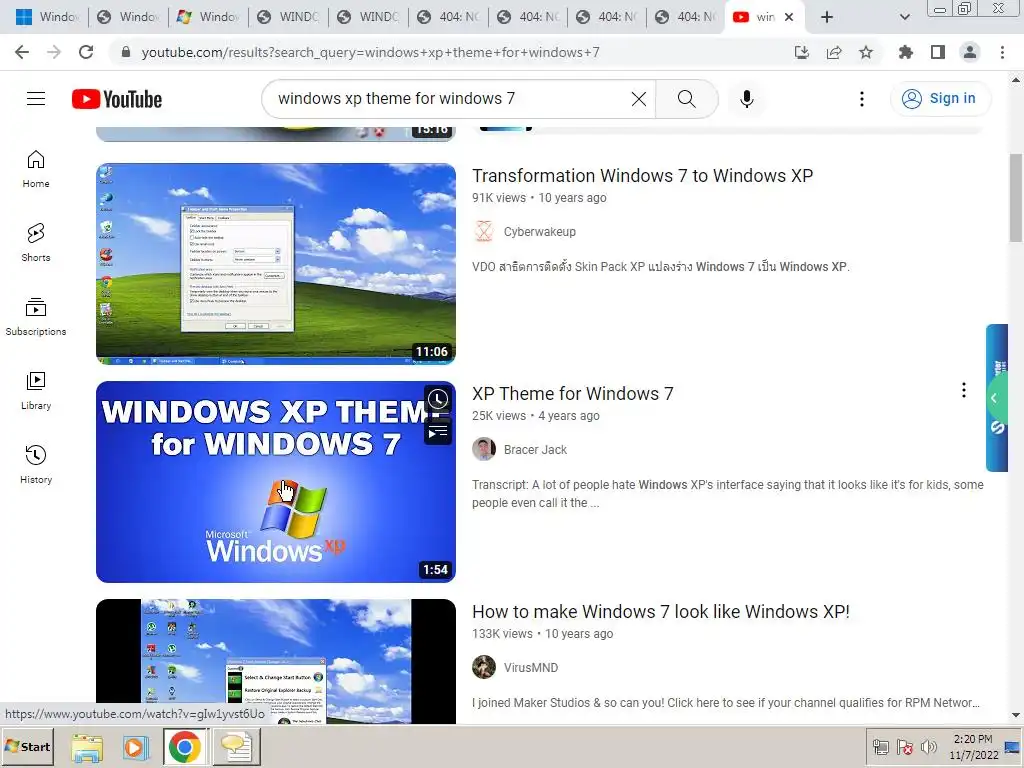Click the YouTube logo
The image size is (1024, 768).
pyautogui.click(x=117, y=99)
